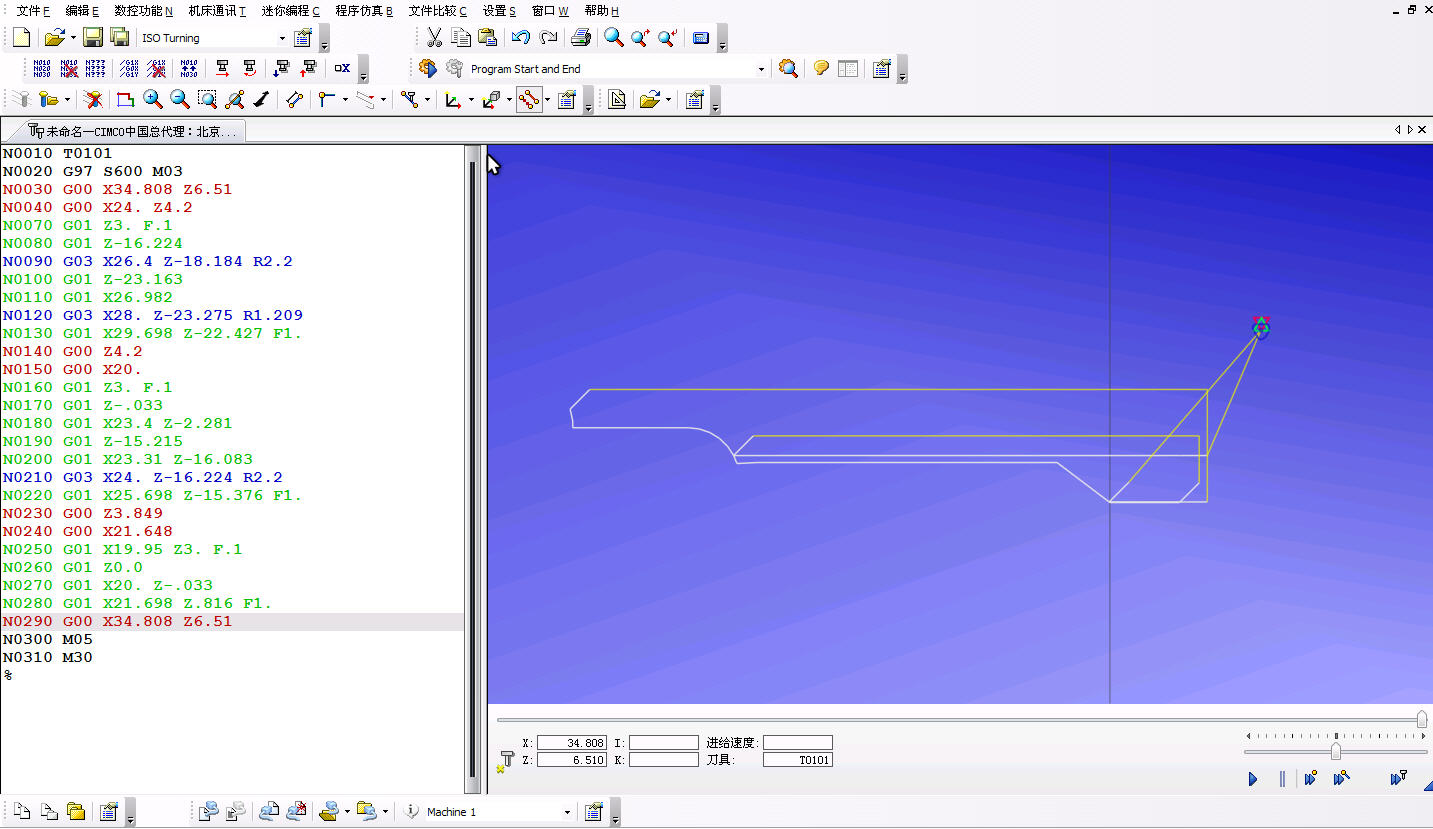
Task: Print the NC program
Action: (x=581, y=38)
